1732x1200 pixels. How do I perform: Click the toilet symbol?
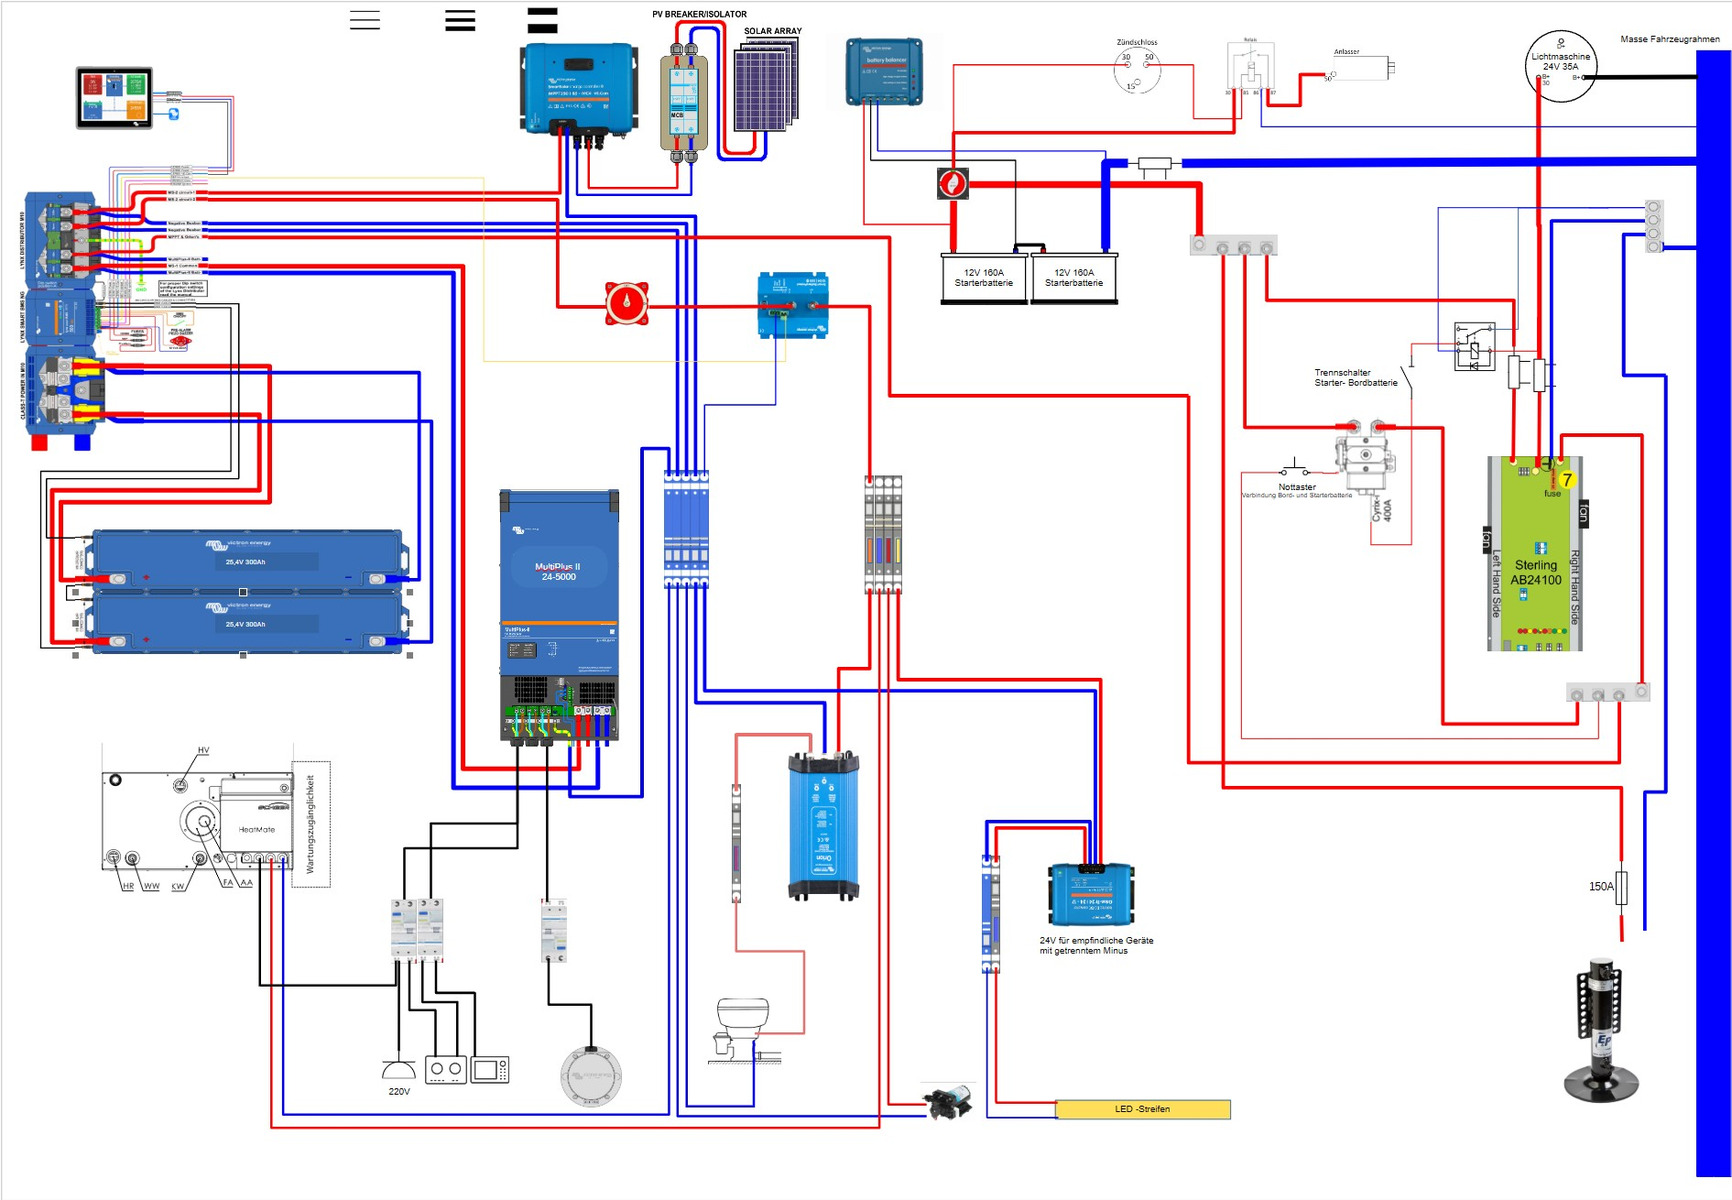(x=741, y=1027)
